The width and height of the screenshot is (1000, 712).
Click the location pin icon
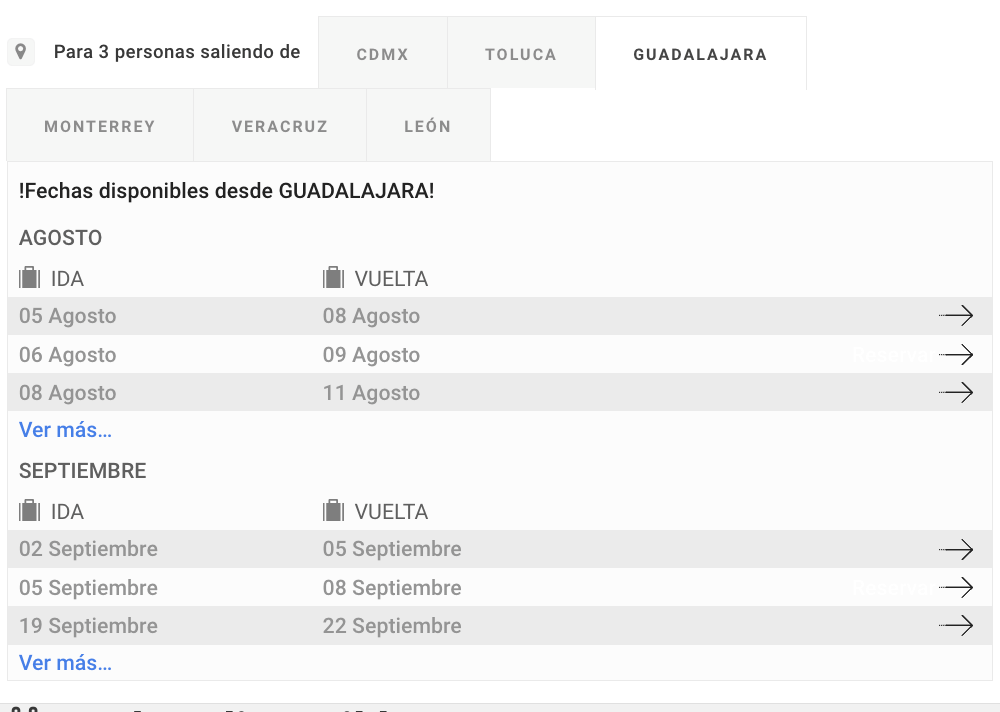coord(20,52)
